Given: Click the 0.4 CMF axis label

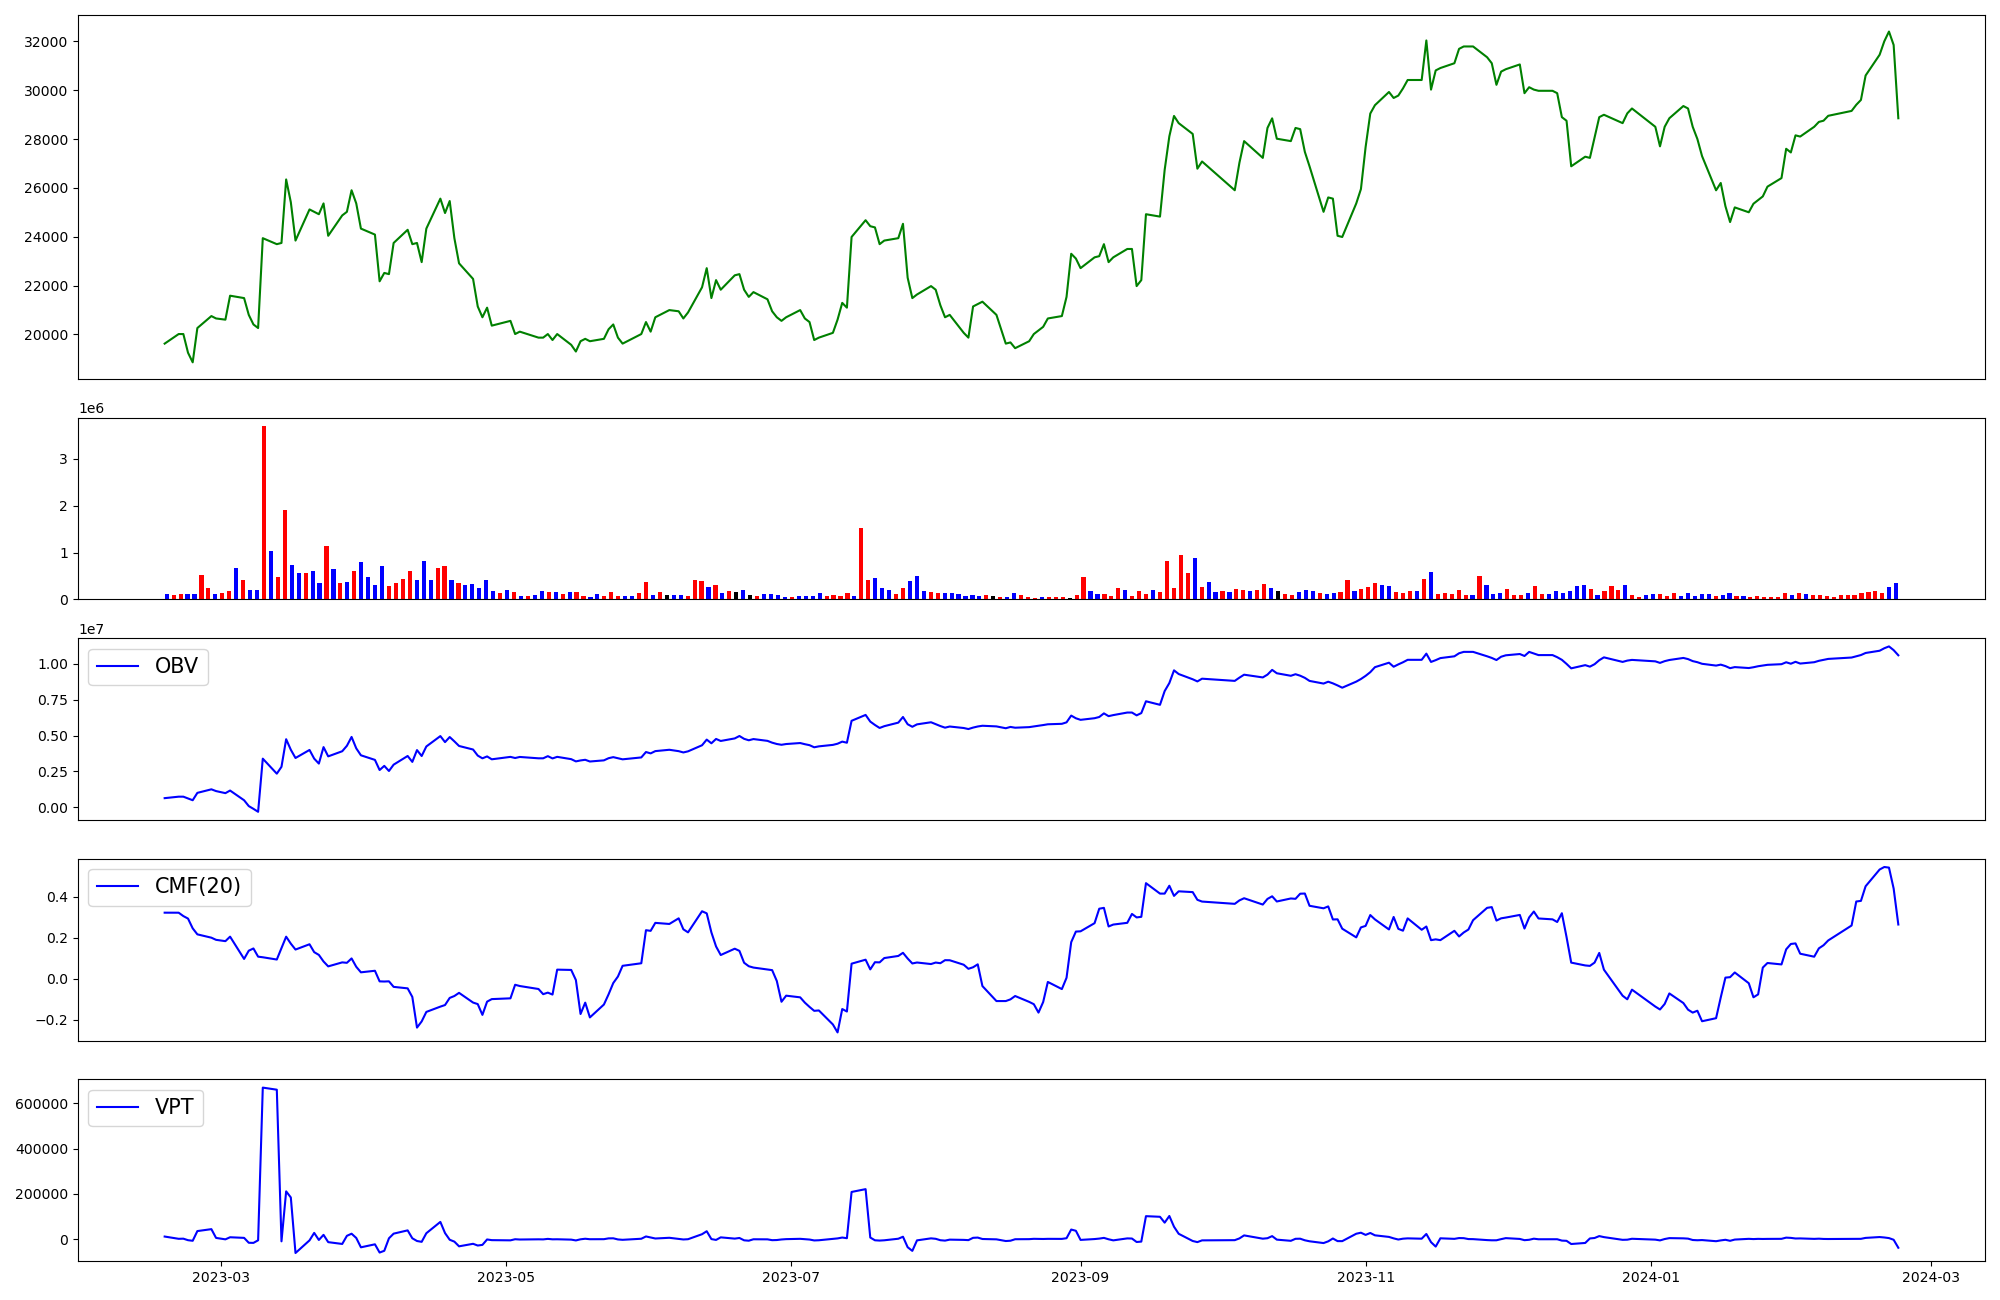Looking at the screenshot, I should [x=56, y=897].
